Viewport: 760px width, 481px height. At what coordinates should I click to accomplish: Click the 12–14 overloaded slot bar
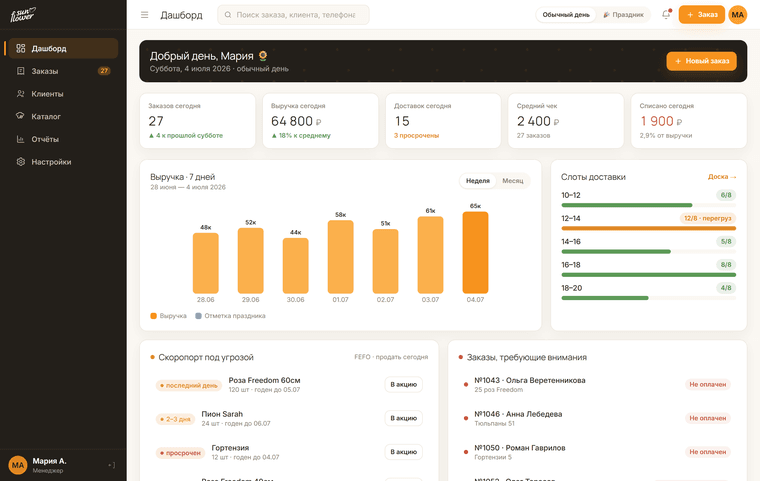point(649,228)
